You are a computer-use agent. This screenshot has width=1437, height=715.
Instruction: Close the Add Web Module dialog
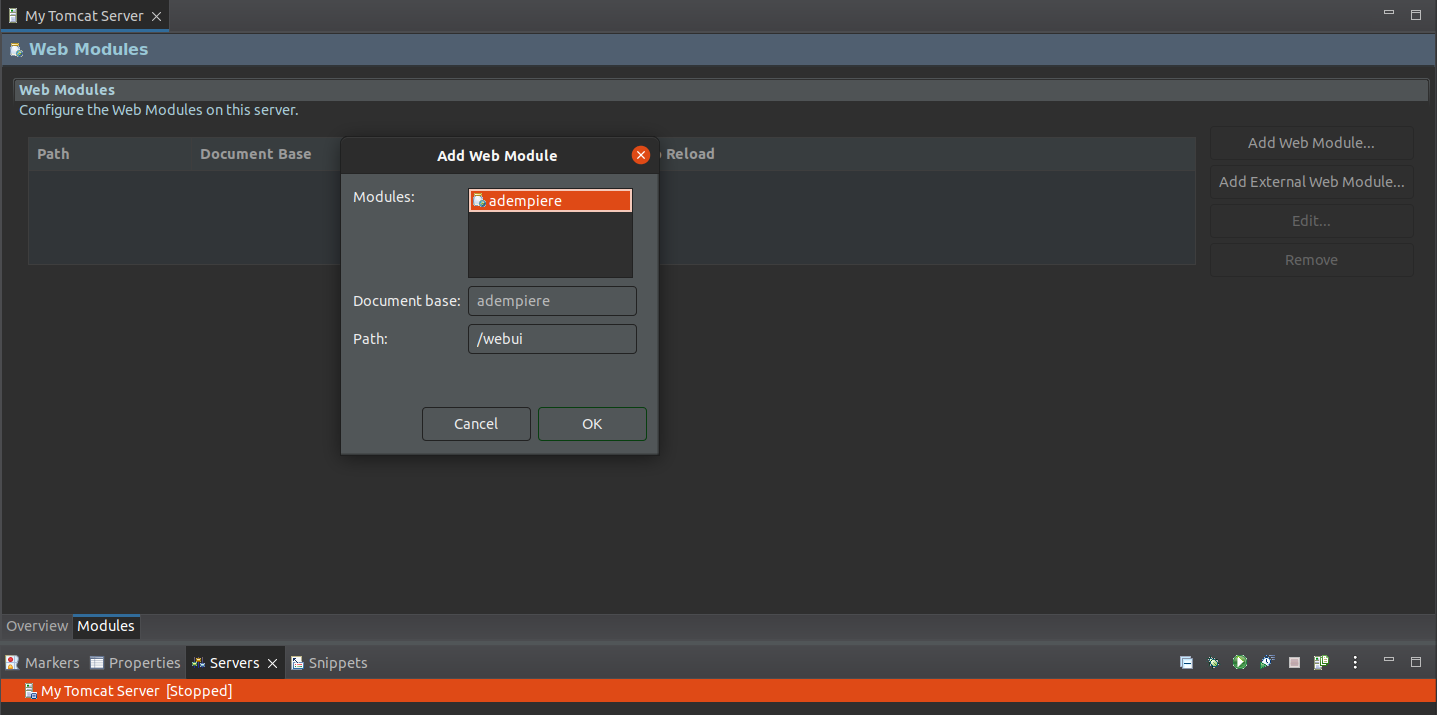pyautogui.click(x=641, y=155)
